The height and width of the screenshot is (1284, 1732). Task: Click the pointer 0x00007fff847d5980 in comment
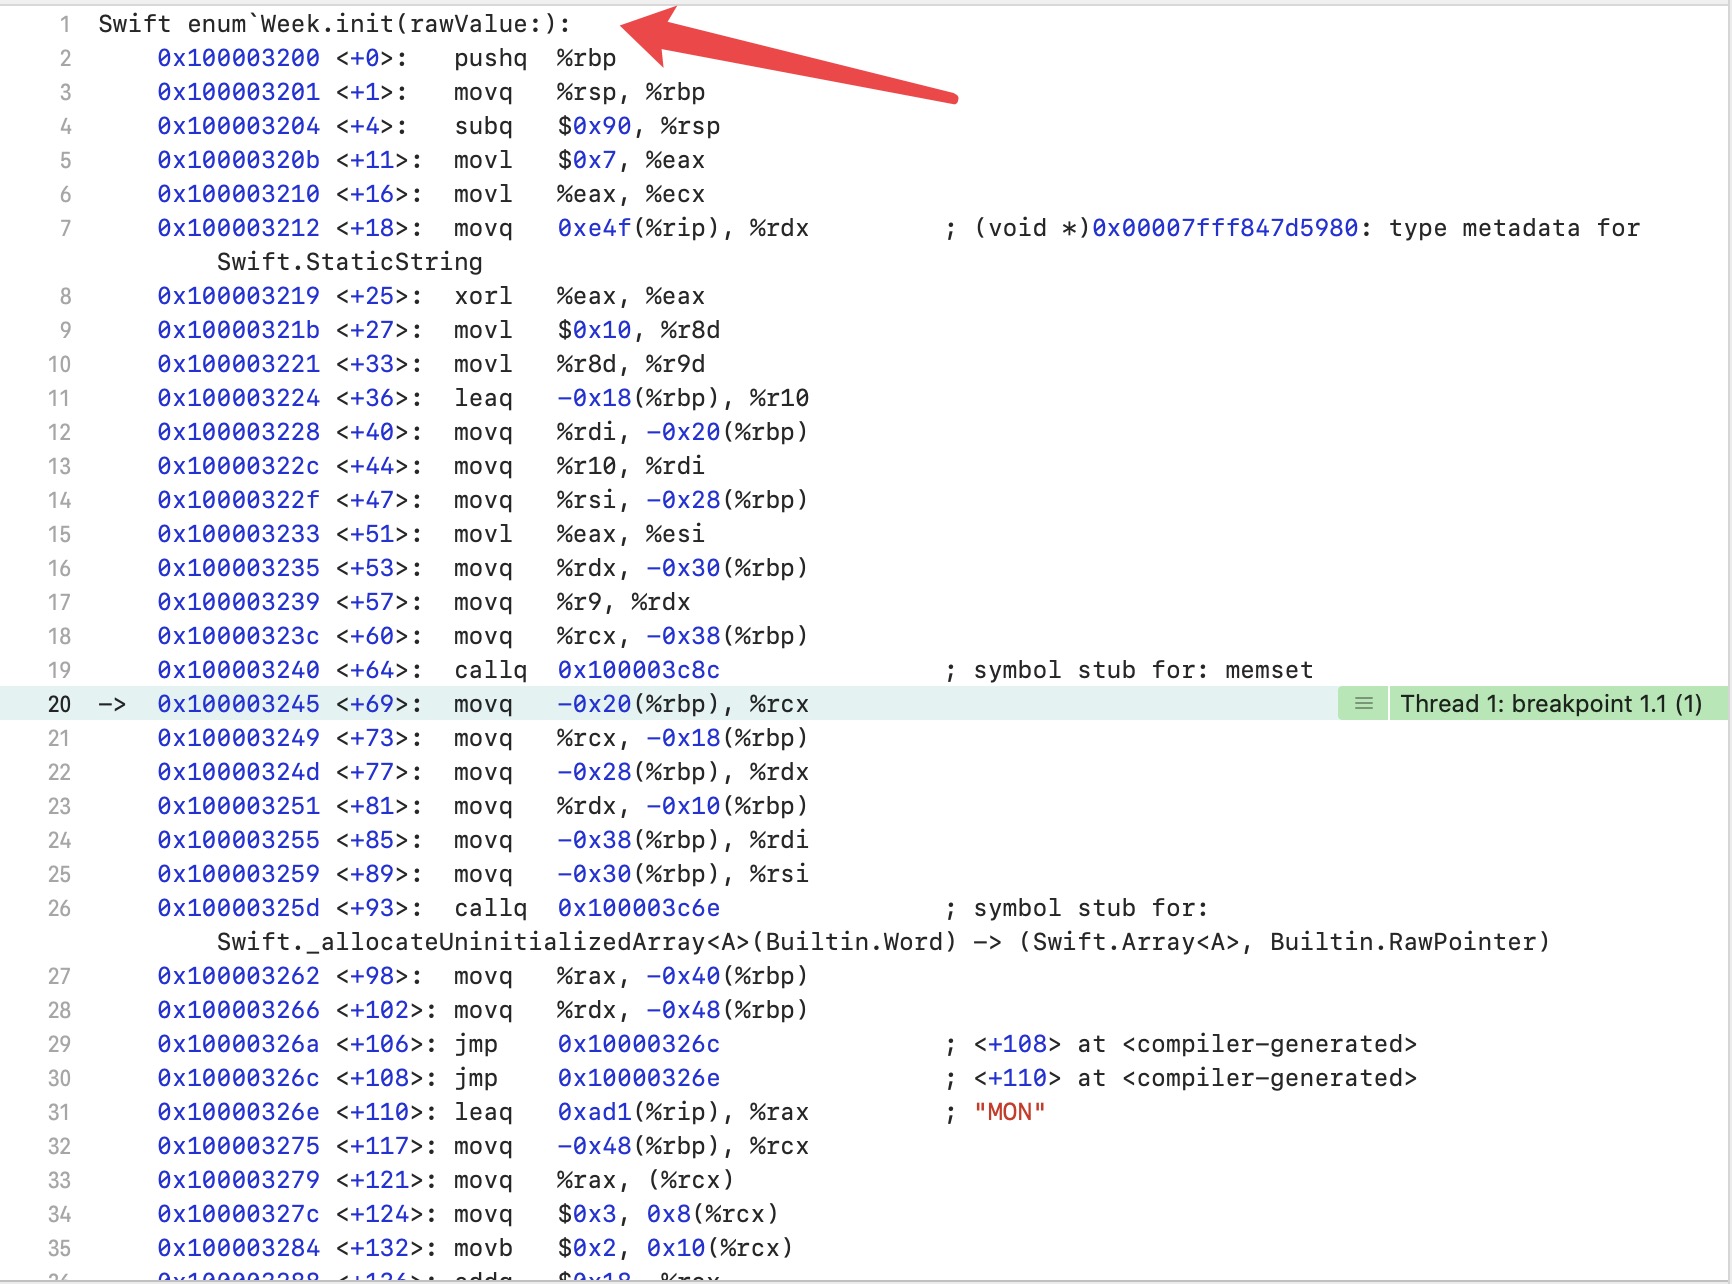1225,228
